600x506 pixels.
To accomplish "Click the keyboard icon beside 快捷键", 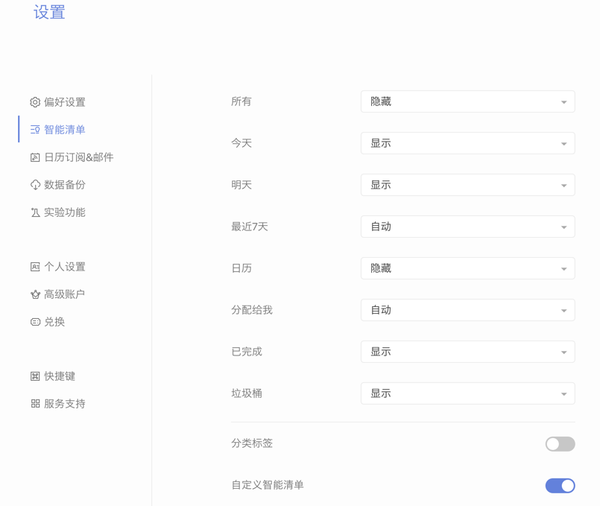I will tap(35, 376).
